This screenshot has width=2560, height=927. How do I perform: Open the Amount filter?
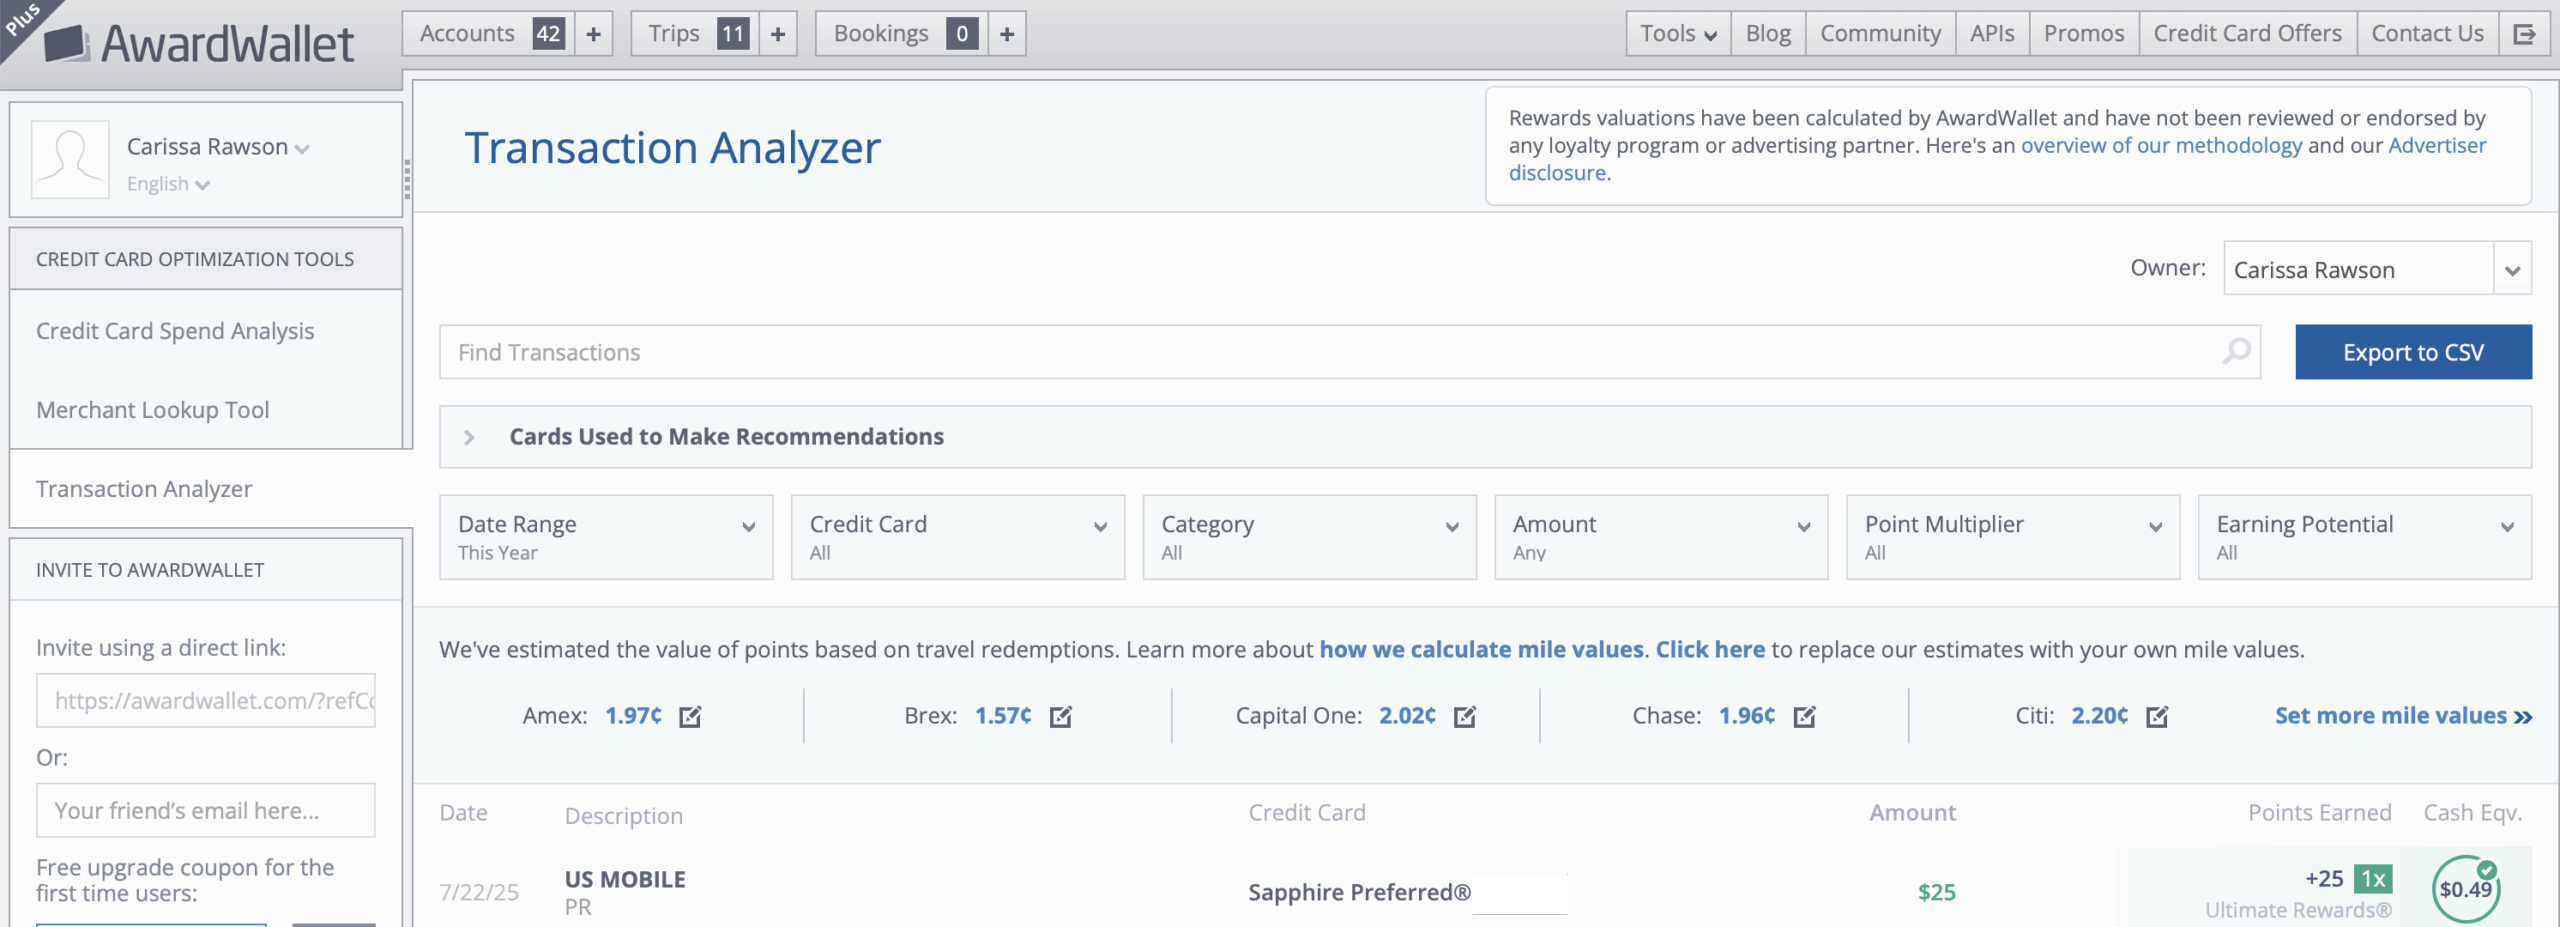click(x=1661, y=537)
